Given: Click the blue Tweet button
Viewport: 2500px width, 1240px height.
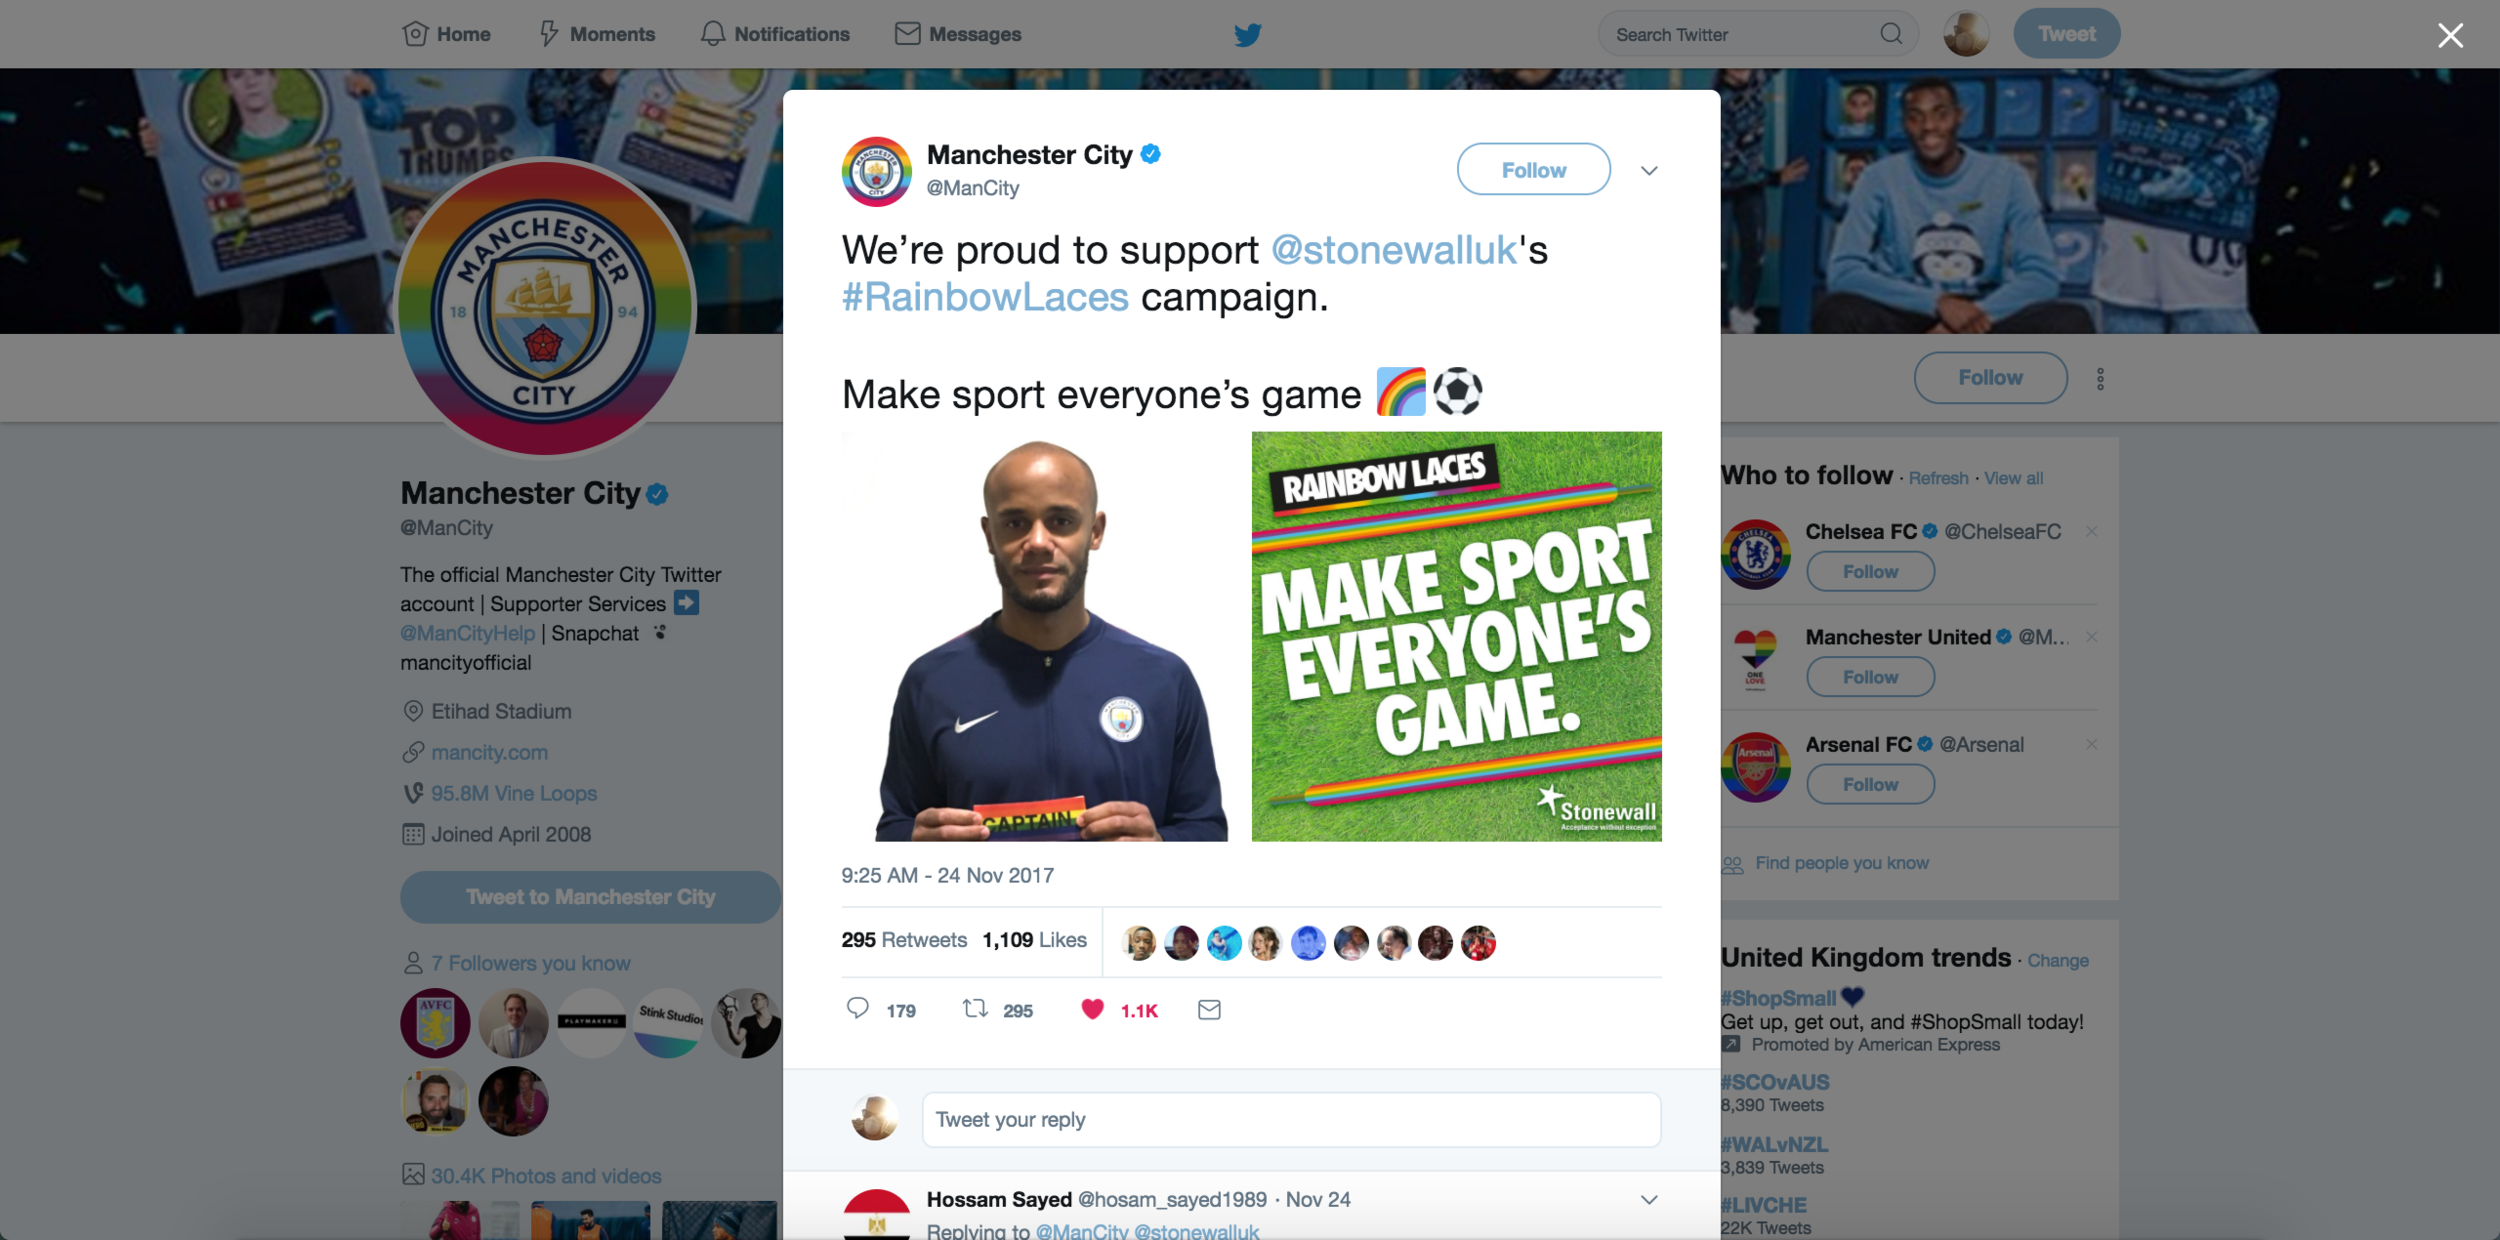Looking at the screenshot, I should tap(2066, 34).
